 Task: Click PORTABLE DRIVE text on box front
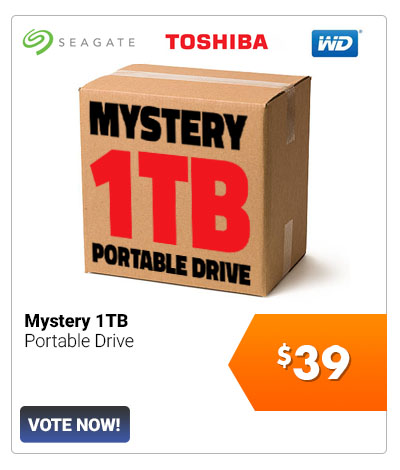(171, 265)
